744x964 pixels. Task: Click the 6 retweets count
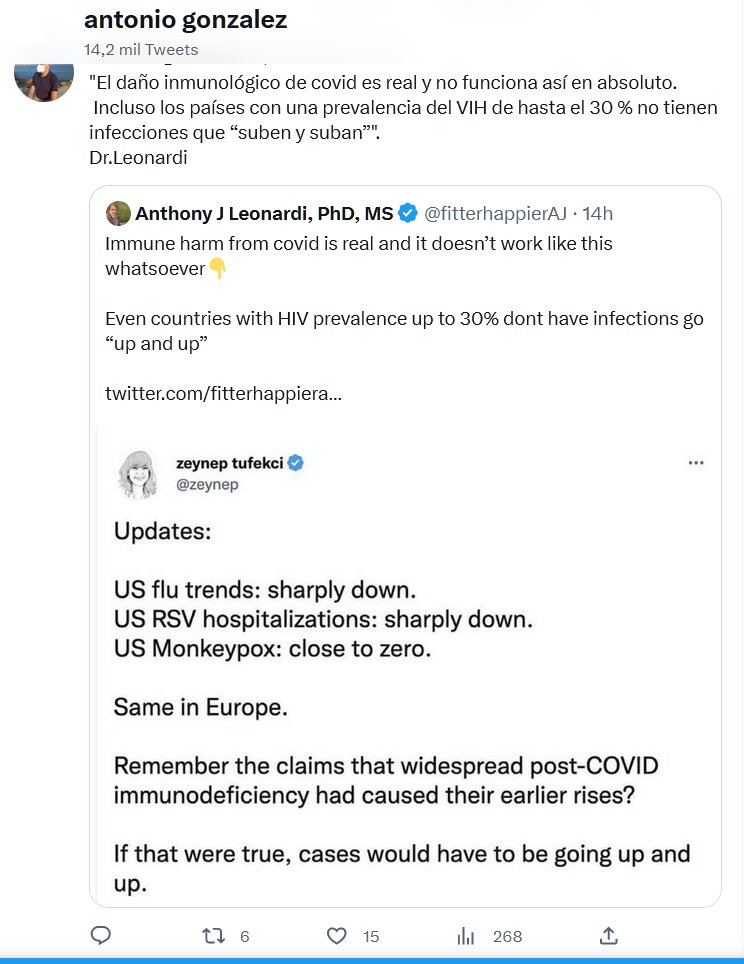point(245,937)
